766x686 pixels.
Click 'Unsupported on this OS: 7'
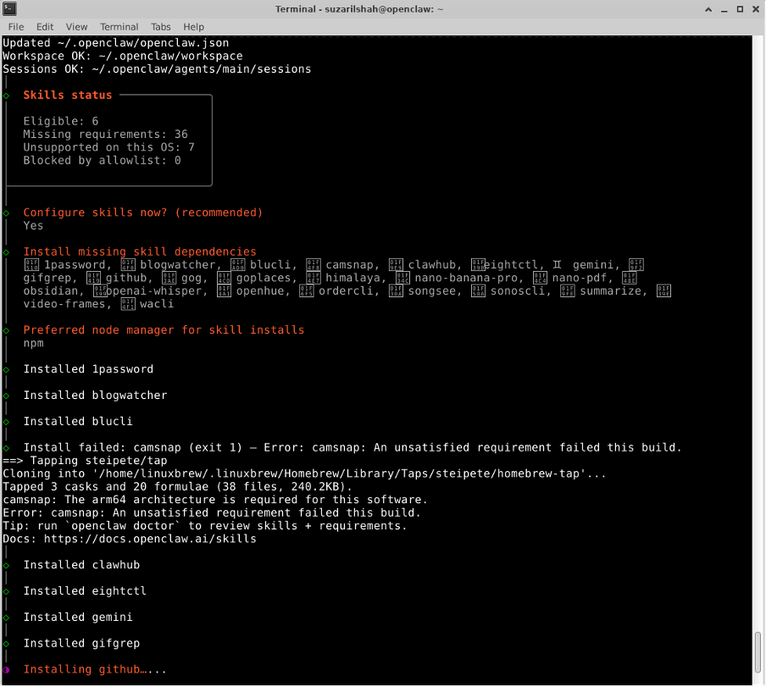(109, 147)
